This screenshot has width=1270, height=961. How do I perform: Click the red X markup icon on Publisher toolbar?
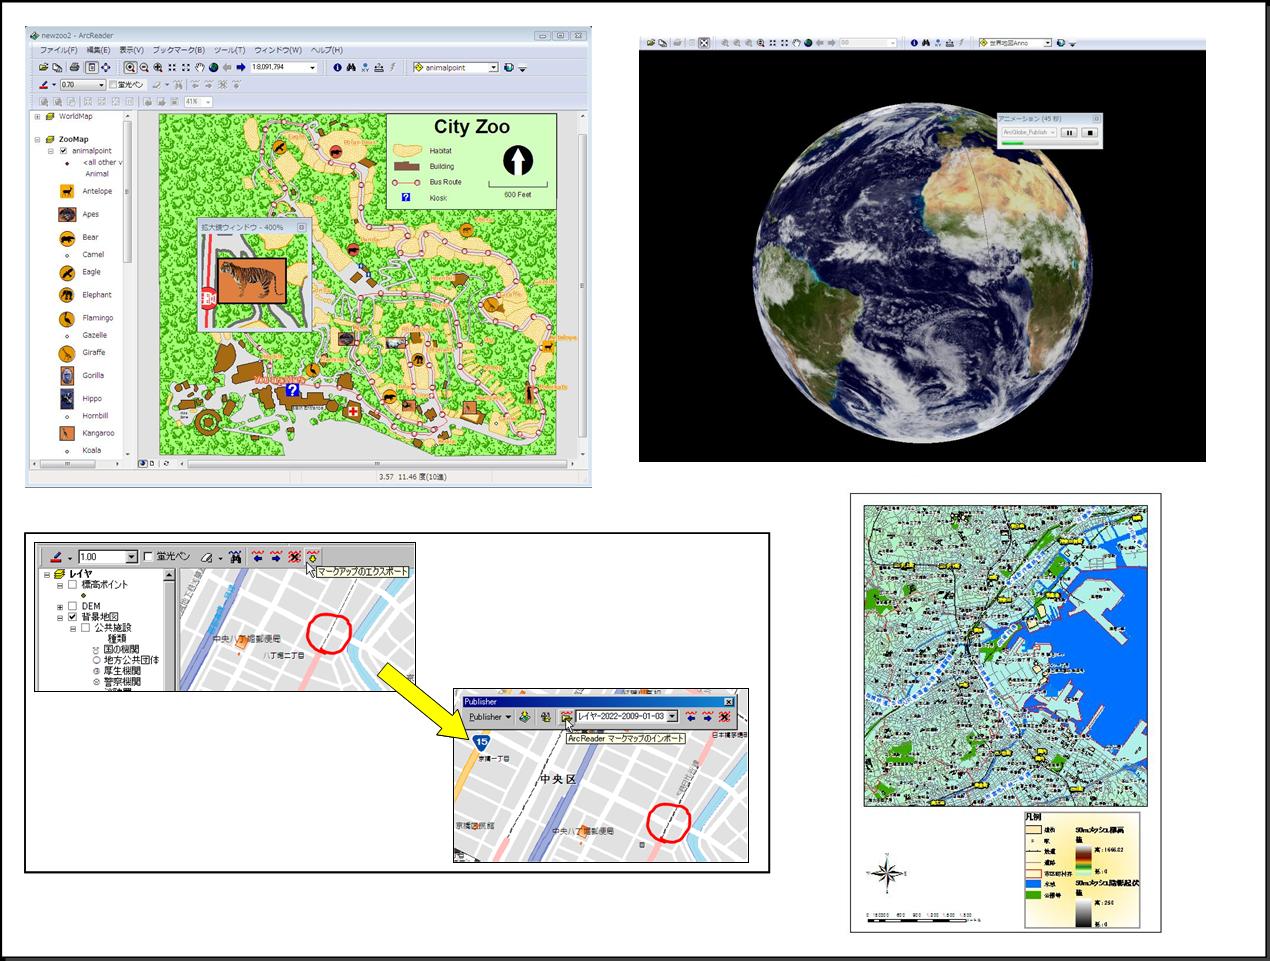tap(724, 717)
